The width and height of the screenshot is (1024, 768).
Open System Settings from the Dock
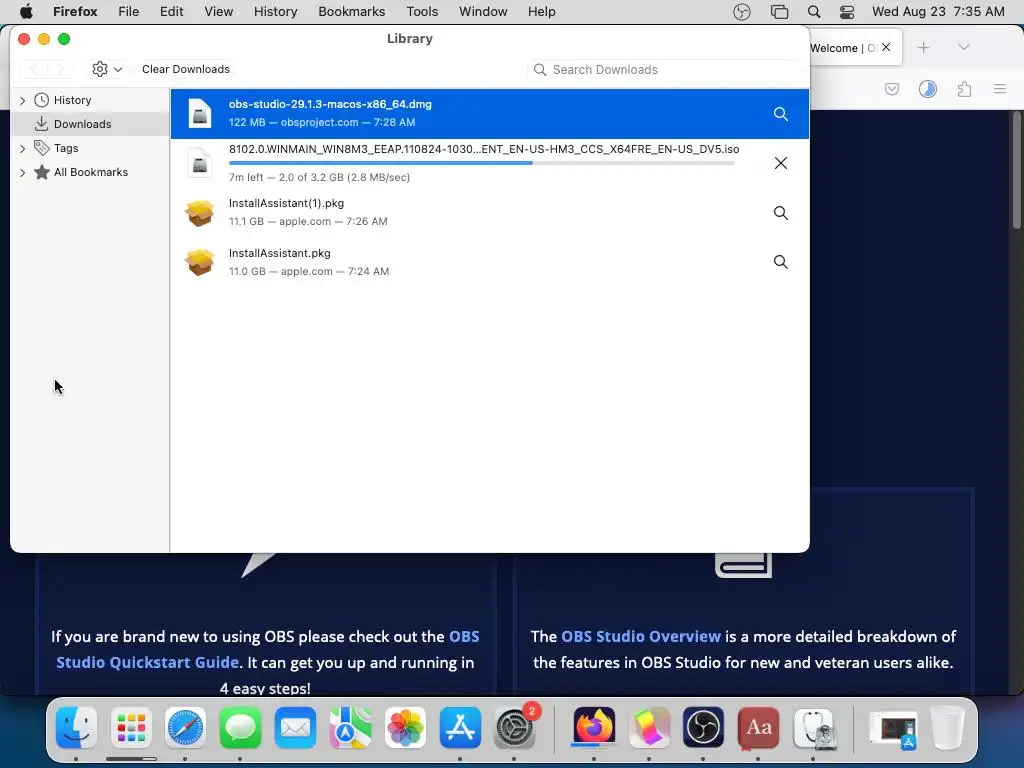pos(515,728)
